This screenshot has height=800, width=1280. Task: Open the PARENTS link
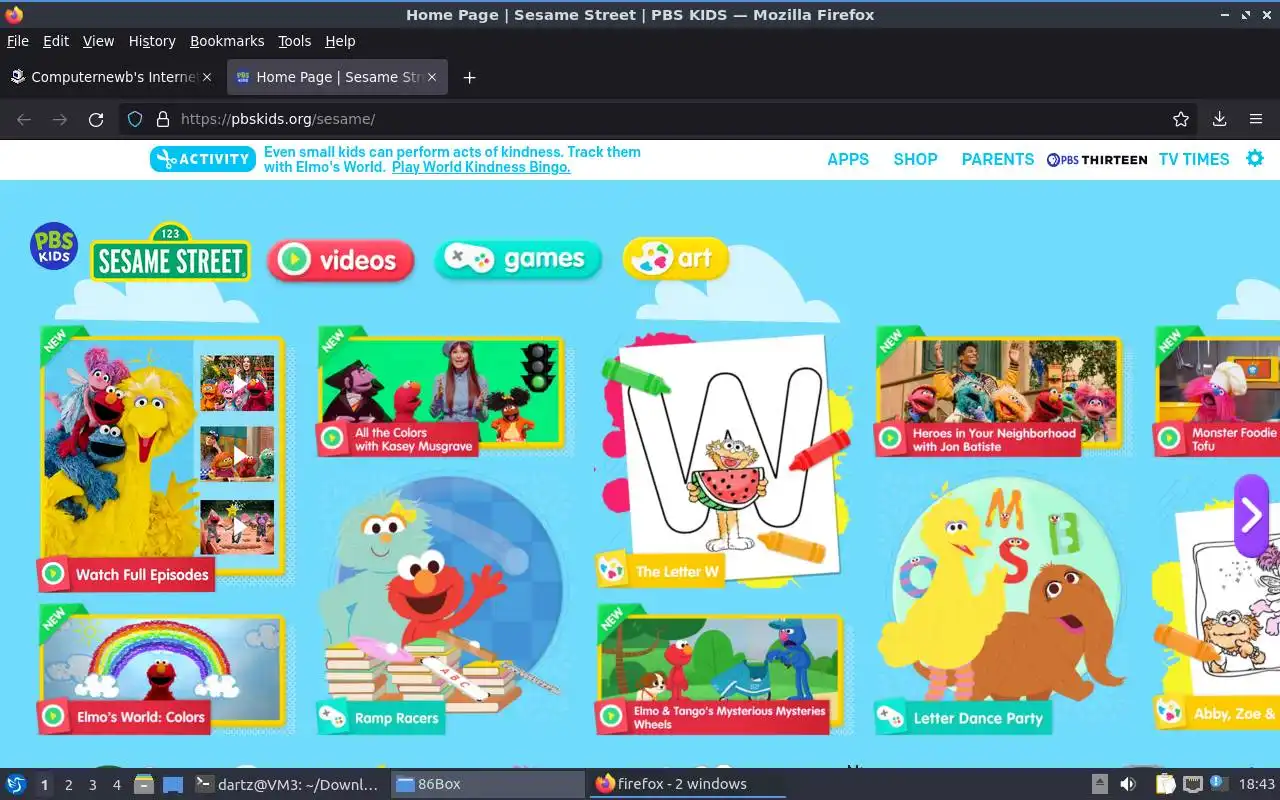(x=998, y=159)
